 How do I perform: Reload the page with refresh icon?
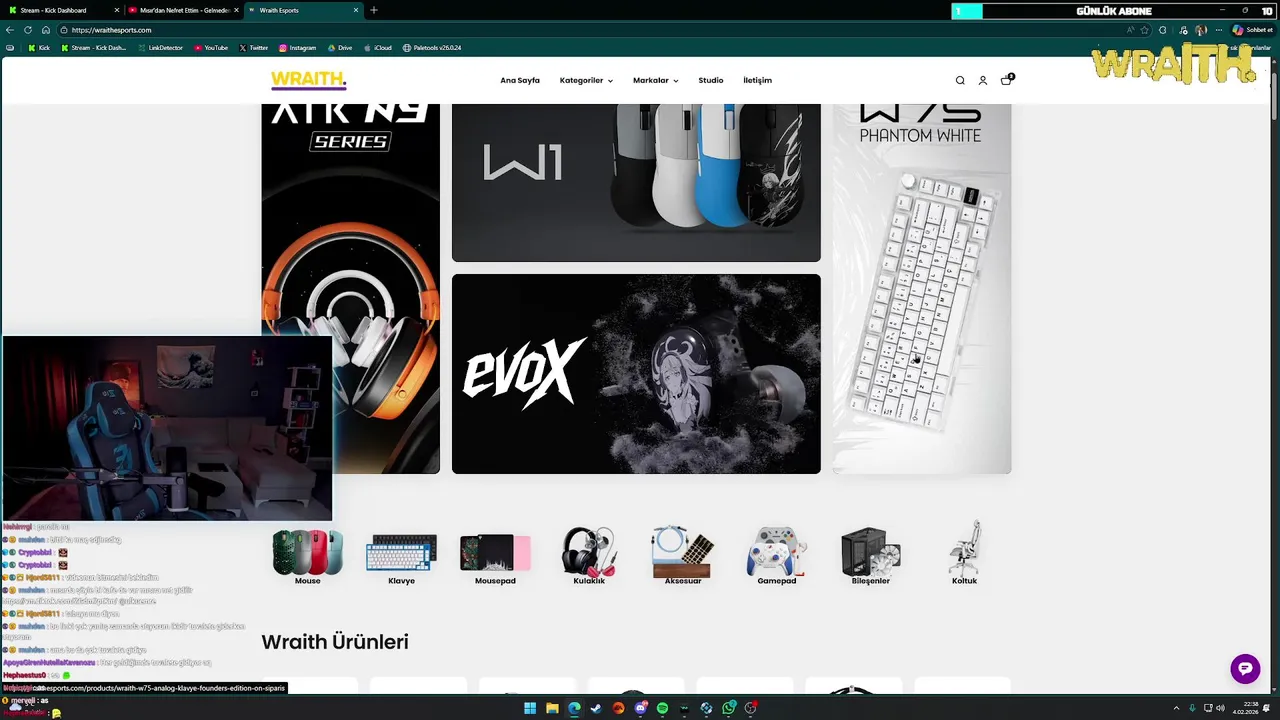28,30
